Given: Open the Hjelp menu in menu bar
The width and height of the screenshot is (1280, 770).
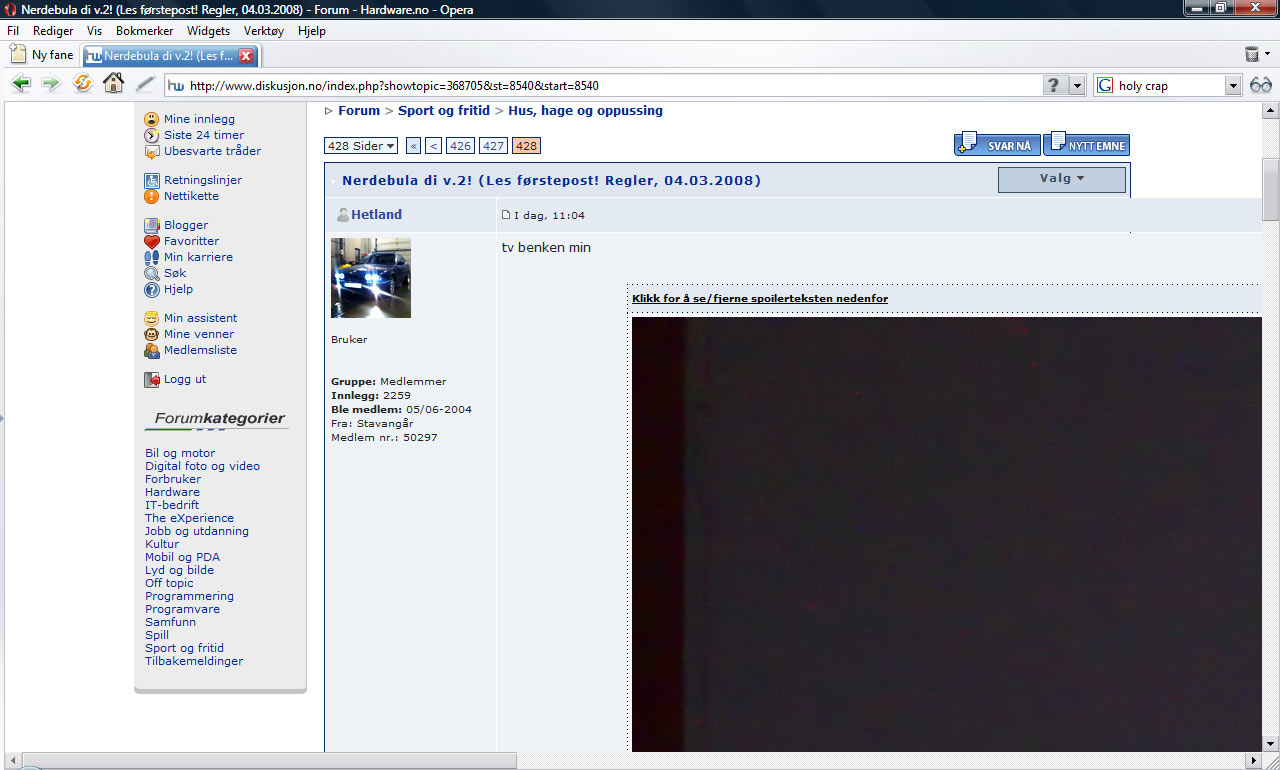Looking at the screenshot, I should [x=312, y=31].
